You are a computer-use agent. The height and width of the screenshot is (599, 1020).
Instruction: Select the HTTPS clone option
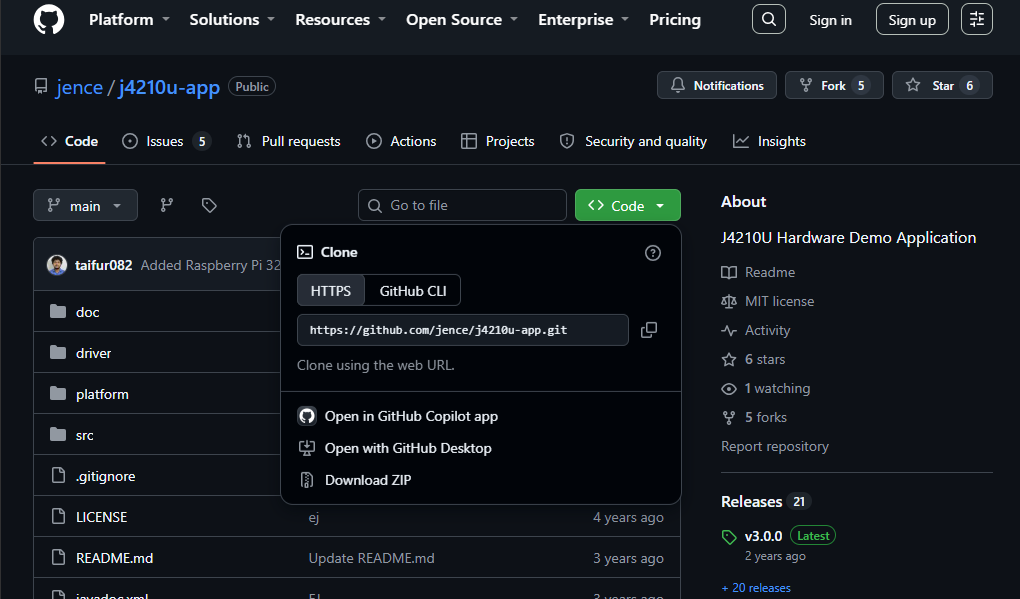pos(330,291)
